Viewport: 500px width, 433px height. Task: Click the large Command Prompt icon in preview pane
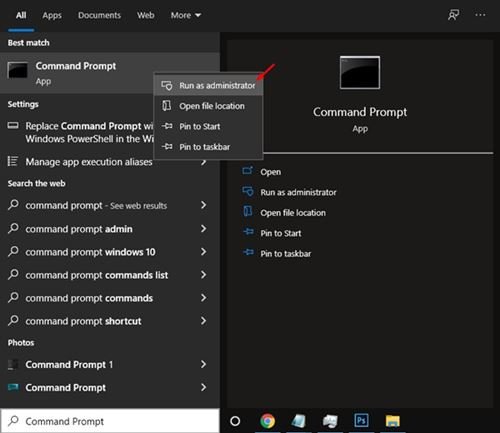pyautogui.click(x=360, y=73)
